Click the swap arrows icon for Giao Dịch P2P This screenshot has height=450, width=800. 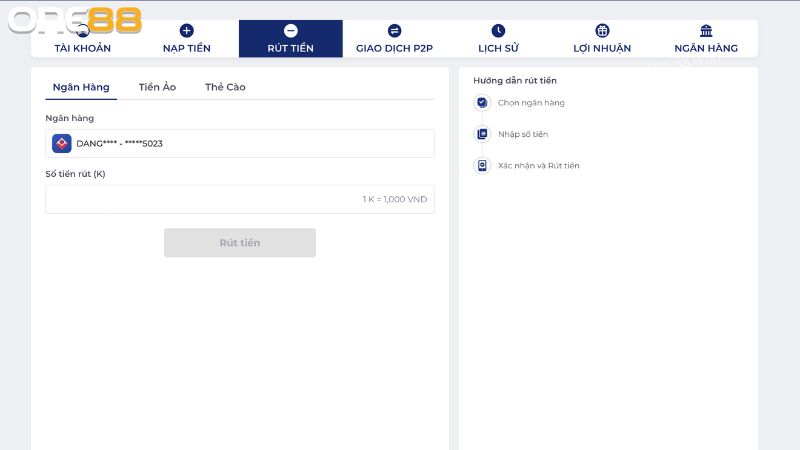394,31
